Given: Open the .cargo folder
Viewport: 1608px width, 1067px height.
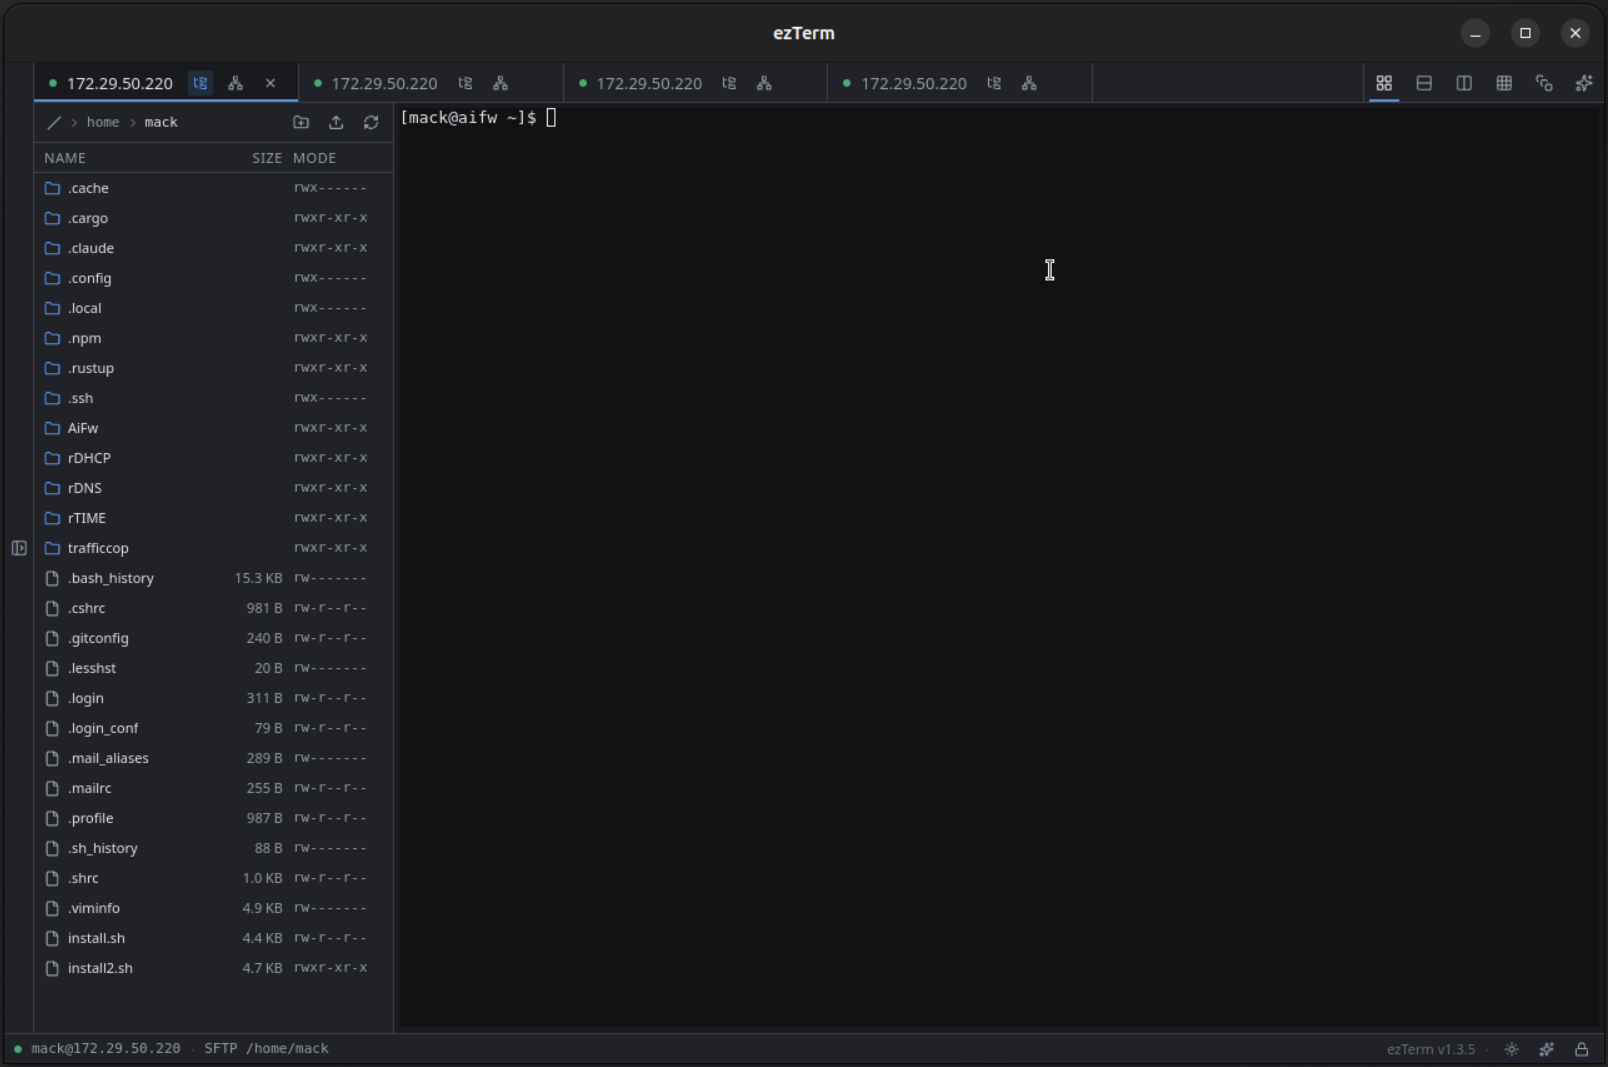Looking at the screenshot, I should (x=214, y=218).
